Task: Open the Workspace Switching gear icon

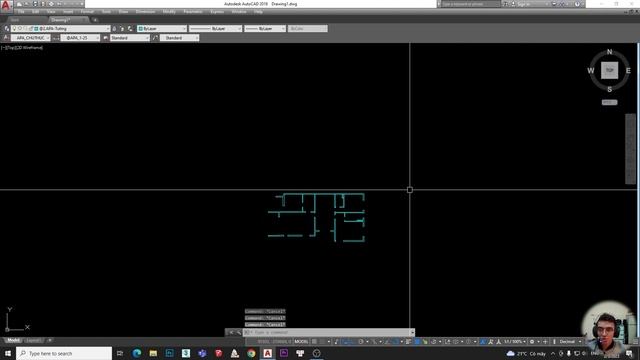Action: click(532, 342)
